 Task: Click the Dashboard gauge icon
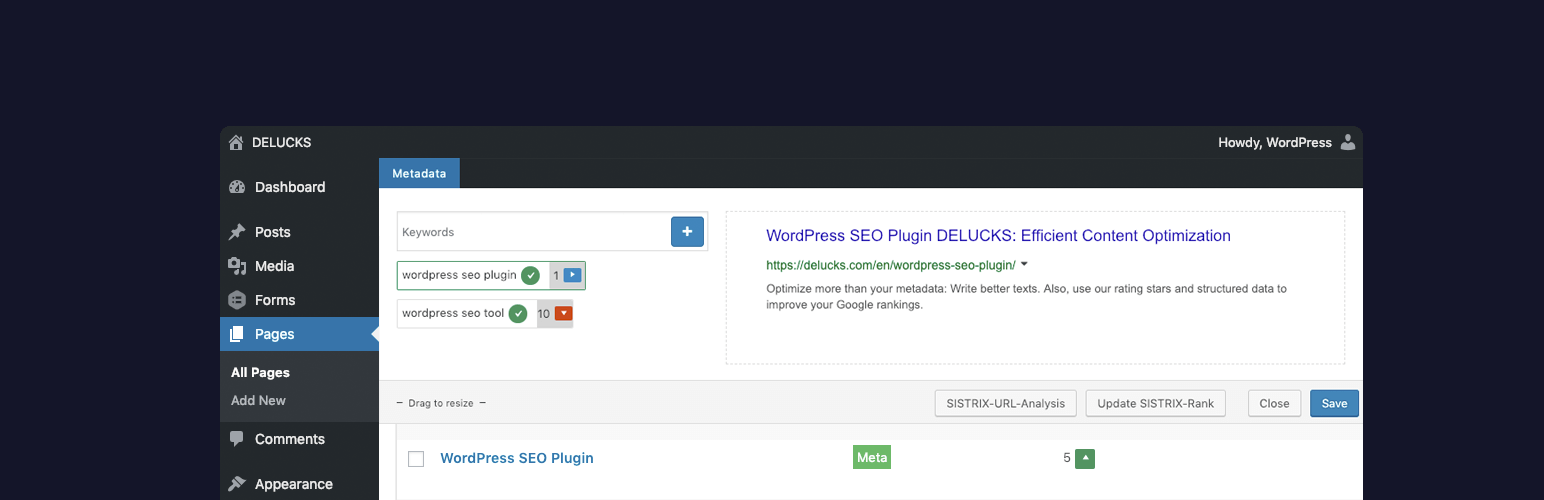tap(237, 187)
